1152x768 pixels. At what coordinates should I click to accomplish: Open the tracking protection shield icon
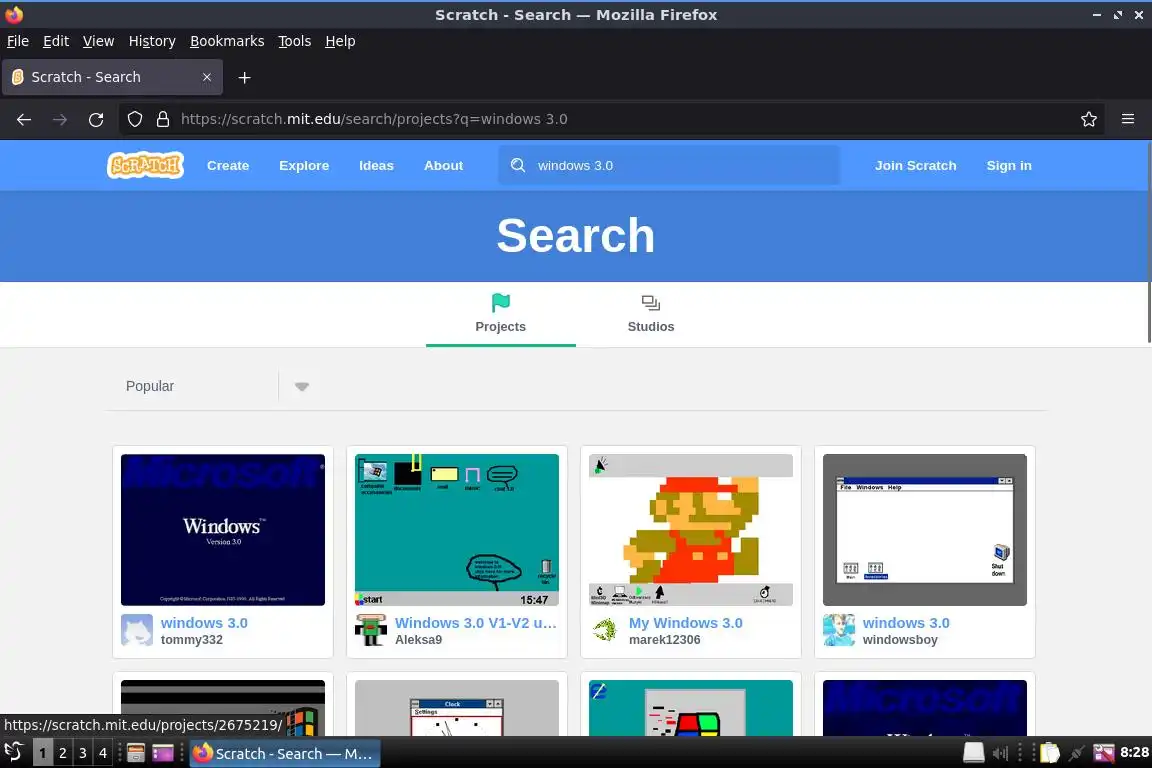[x=134, y=119]
